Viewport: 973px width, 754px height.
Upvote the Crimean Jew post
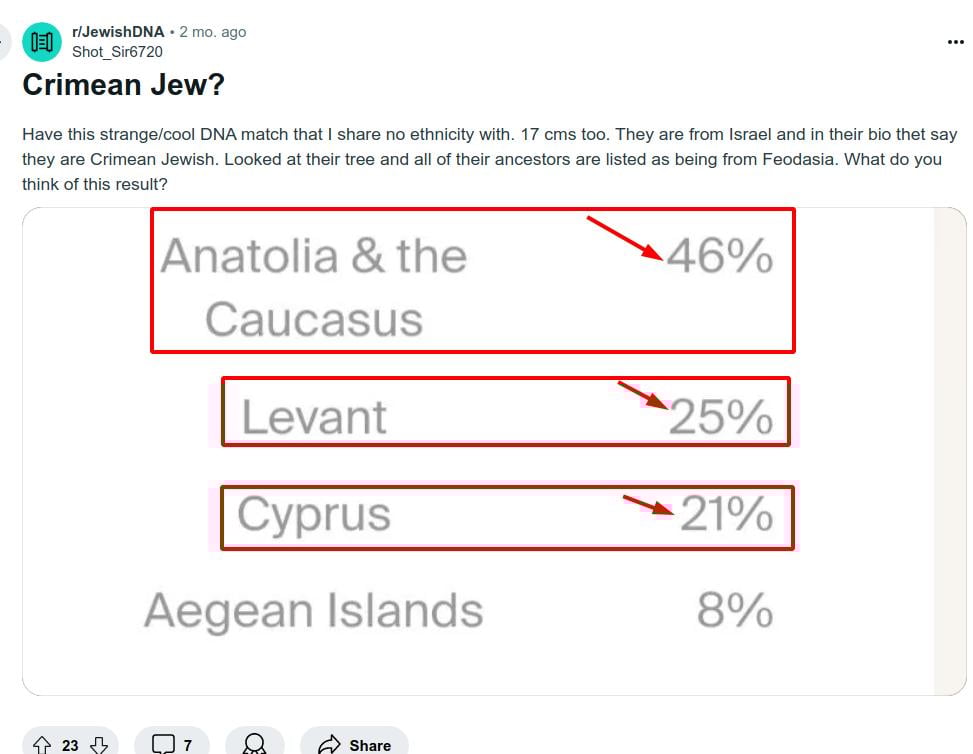(42, 745)
